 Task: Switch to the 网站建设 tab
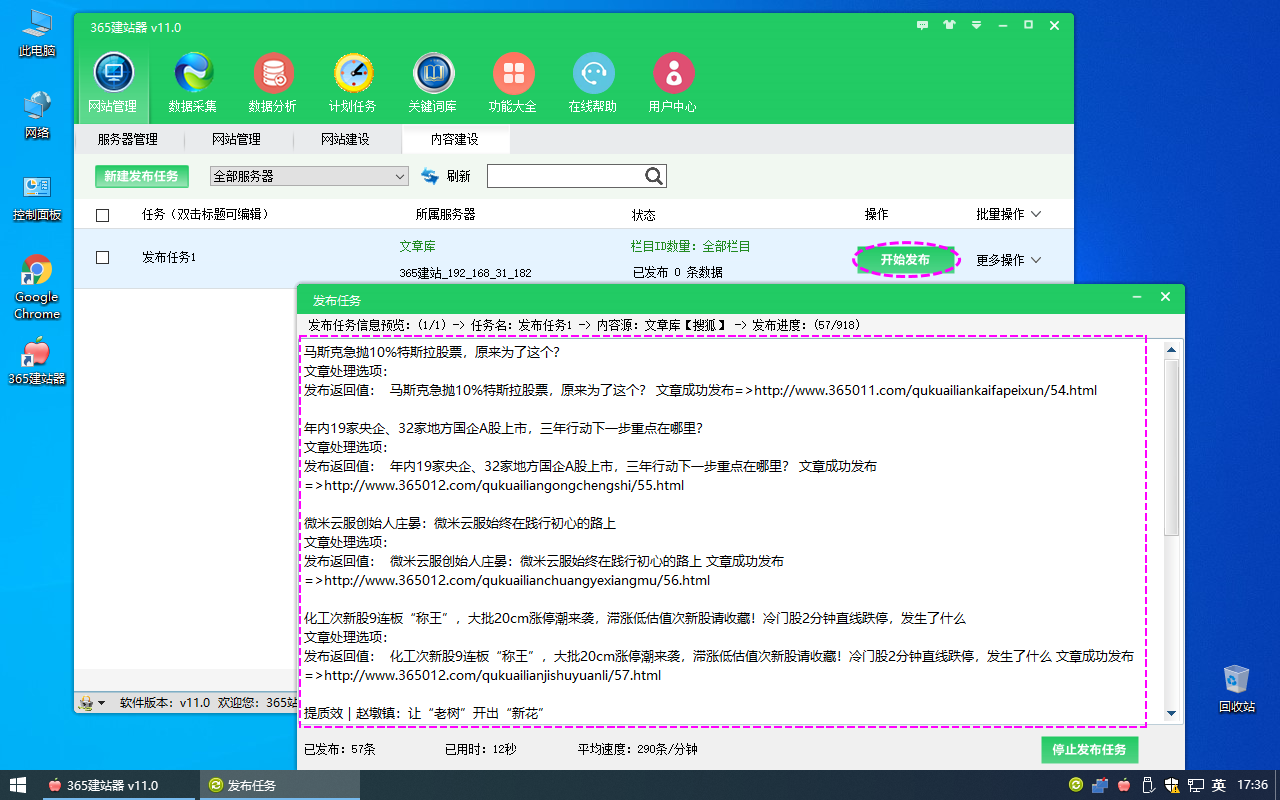(345, 139)
